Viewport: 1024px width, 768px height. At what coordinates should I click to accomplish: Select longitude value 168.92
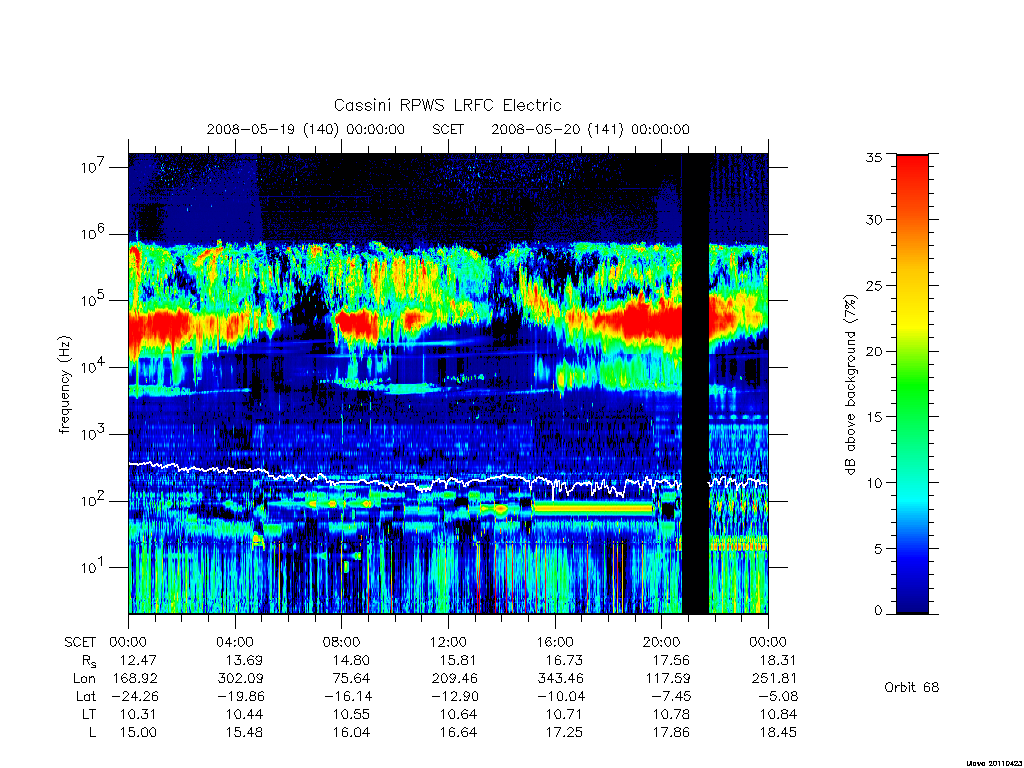(135, 679)
